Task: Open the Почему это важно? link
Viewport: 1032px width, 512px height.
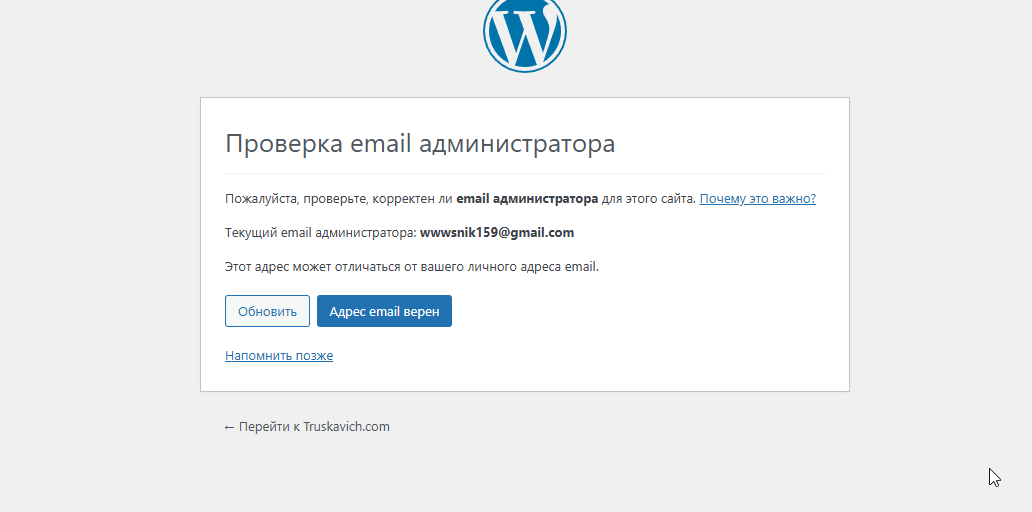Action: coord(758,199)
